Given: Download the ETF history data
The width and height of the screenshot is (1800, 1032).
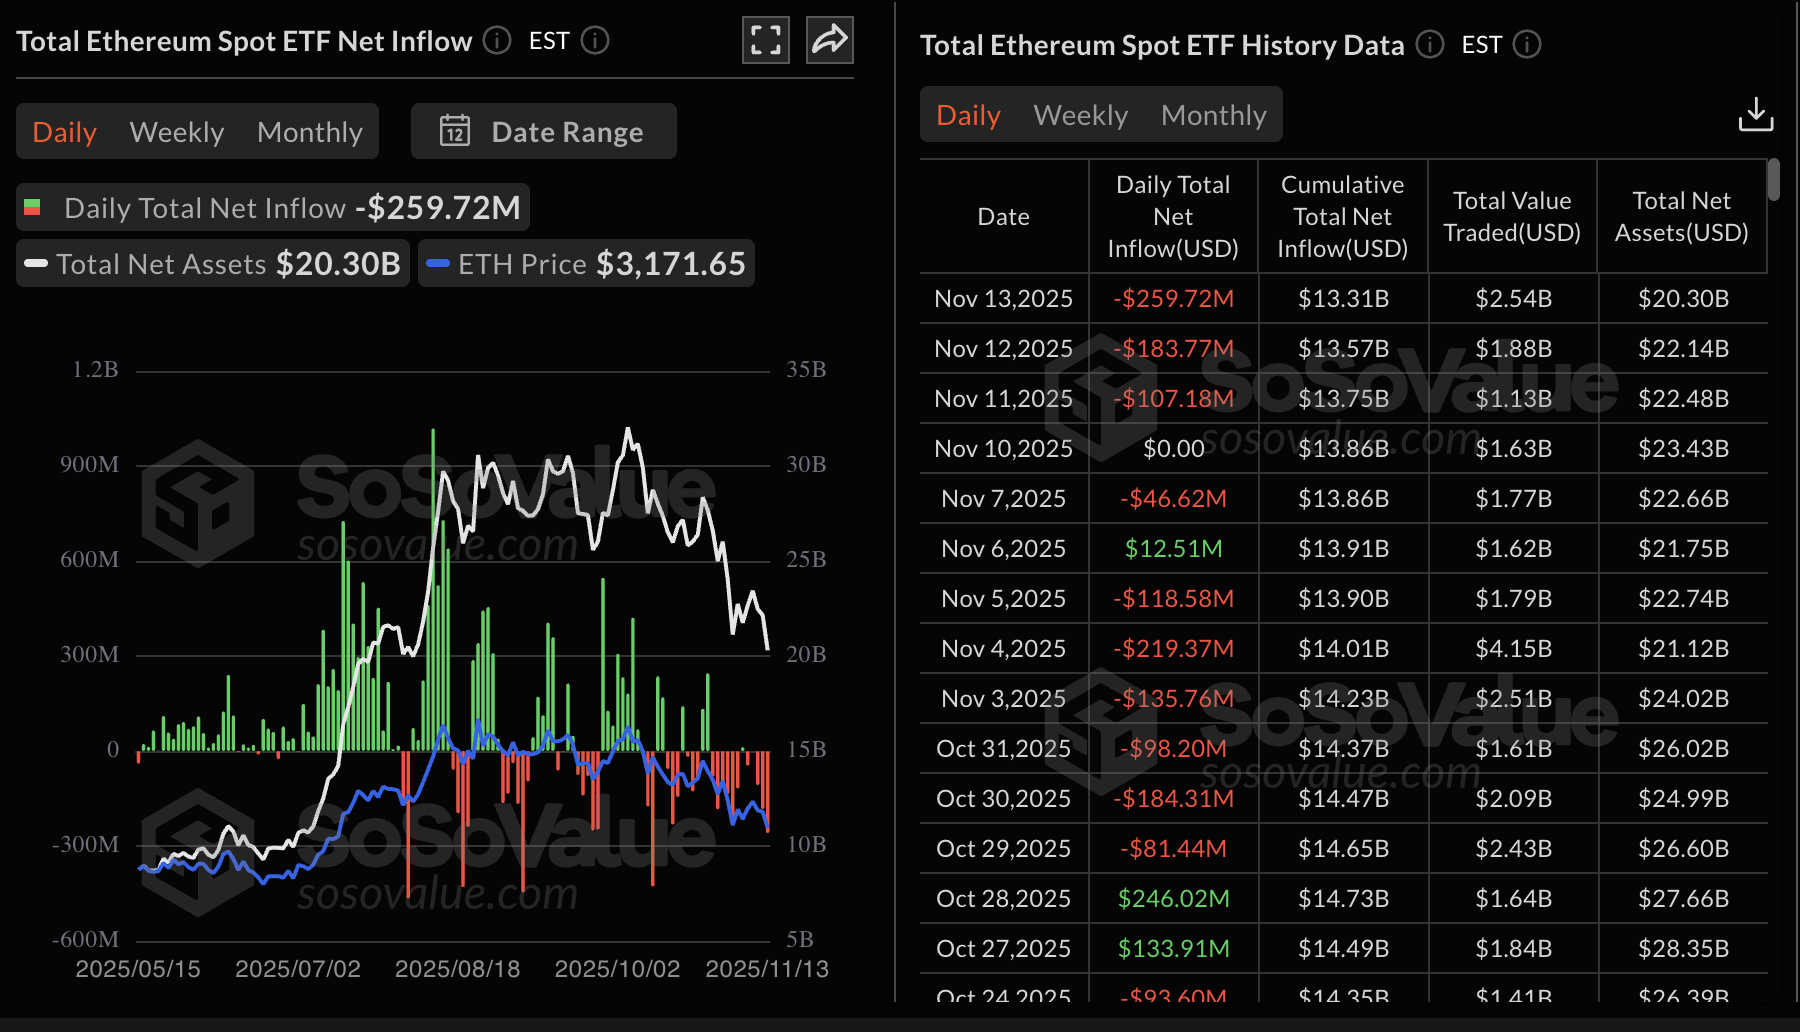Looking at the screenshot, I should tap(1756, 114).
